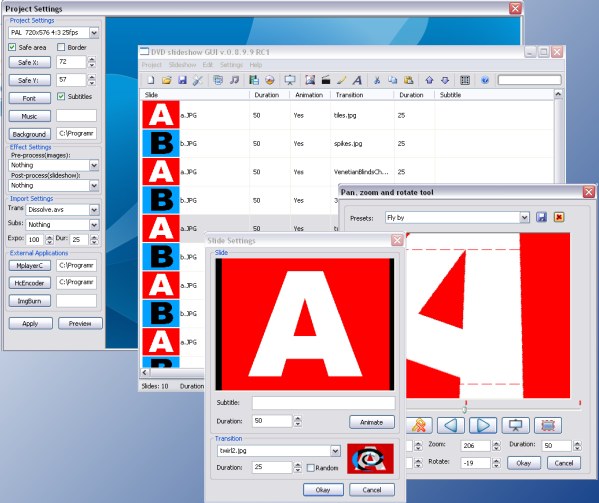Click the text 'A' subtitle icon in the toolbar

[357, 80]
